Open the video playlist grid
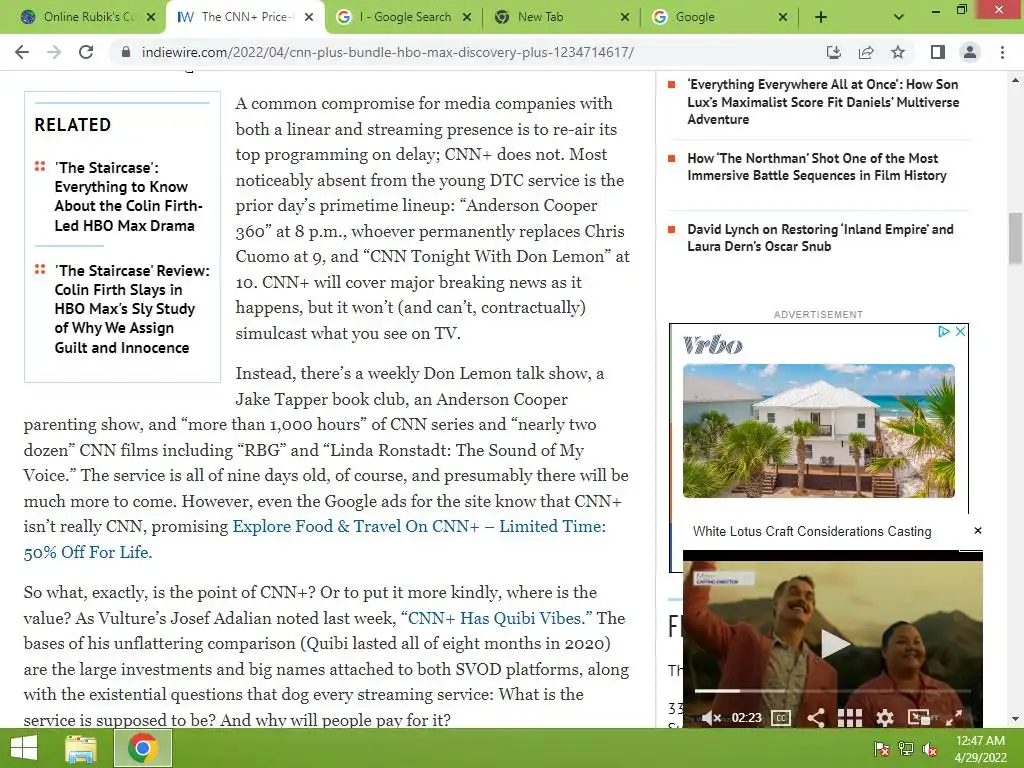 tap(849, 718)
